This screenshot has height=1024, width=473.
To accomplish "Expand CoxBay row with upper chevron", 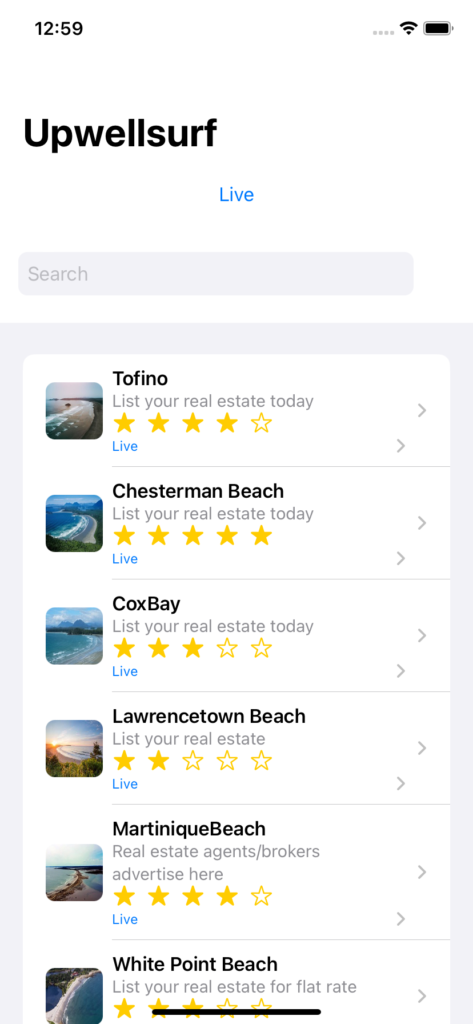I will (x=422, y=635).
